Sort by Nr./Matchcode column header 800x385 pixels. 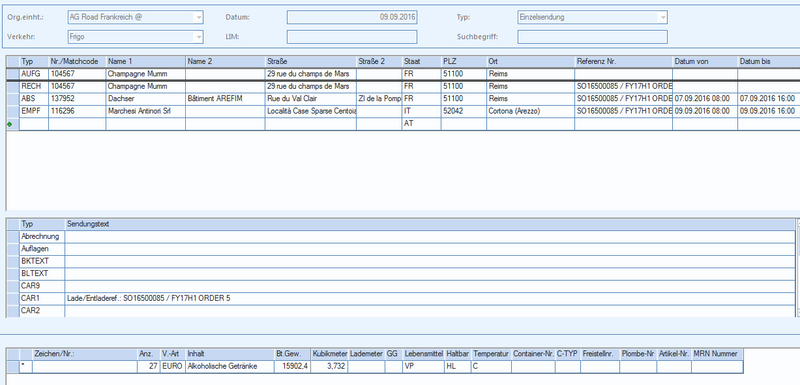click(x=77, y=62)
